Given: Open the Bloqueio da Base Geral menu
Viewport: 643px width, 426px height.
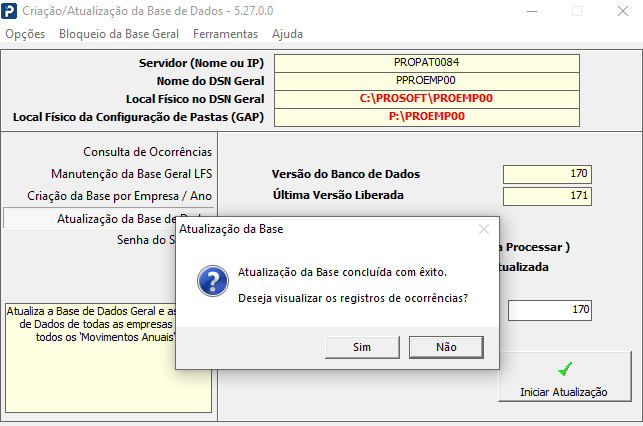Looking at the screenshot, I should coord(119,34).
